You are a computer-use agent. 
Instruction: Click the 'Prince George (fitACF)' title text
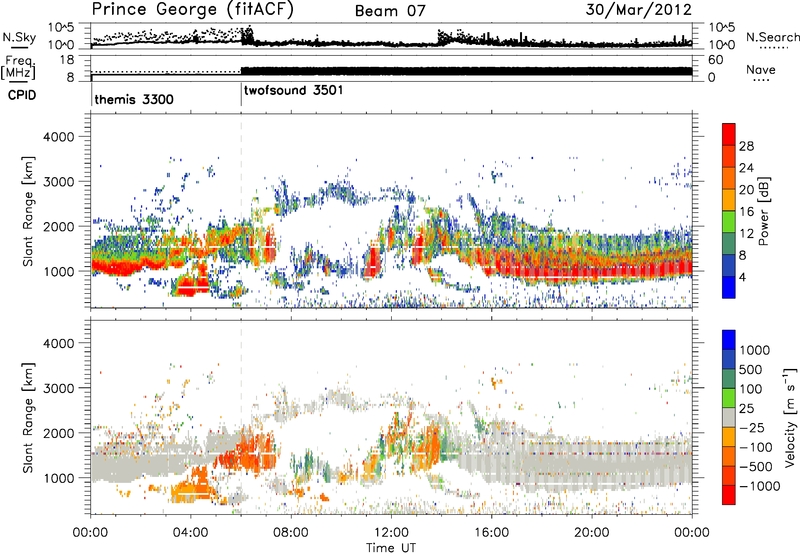coord(192,9)
